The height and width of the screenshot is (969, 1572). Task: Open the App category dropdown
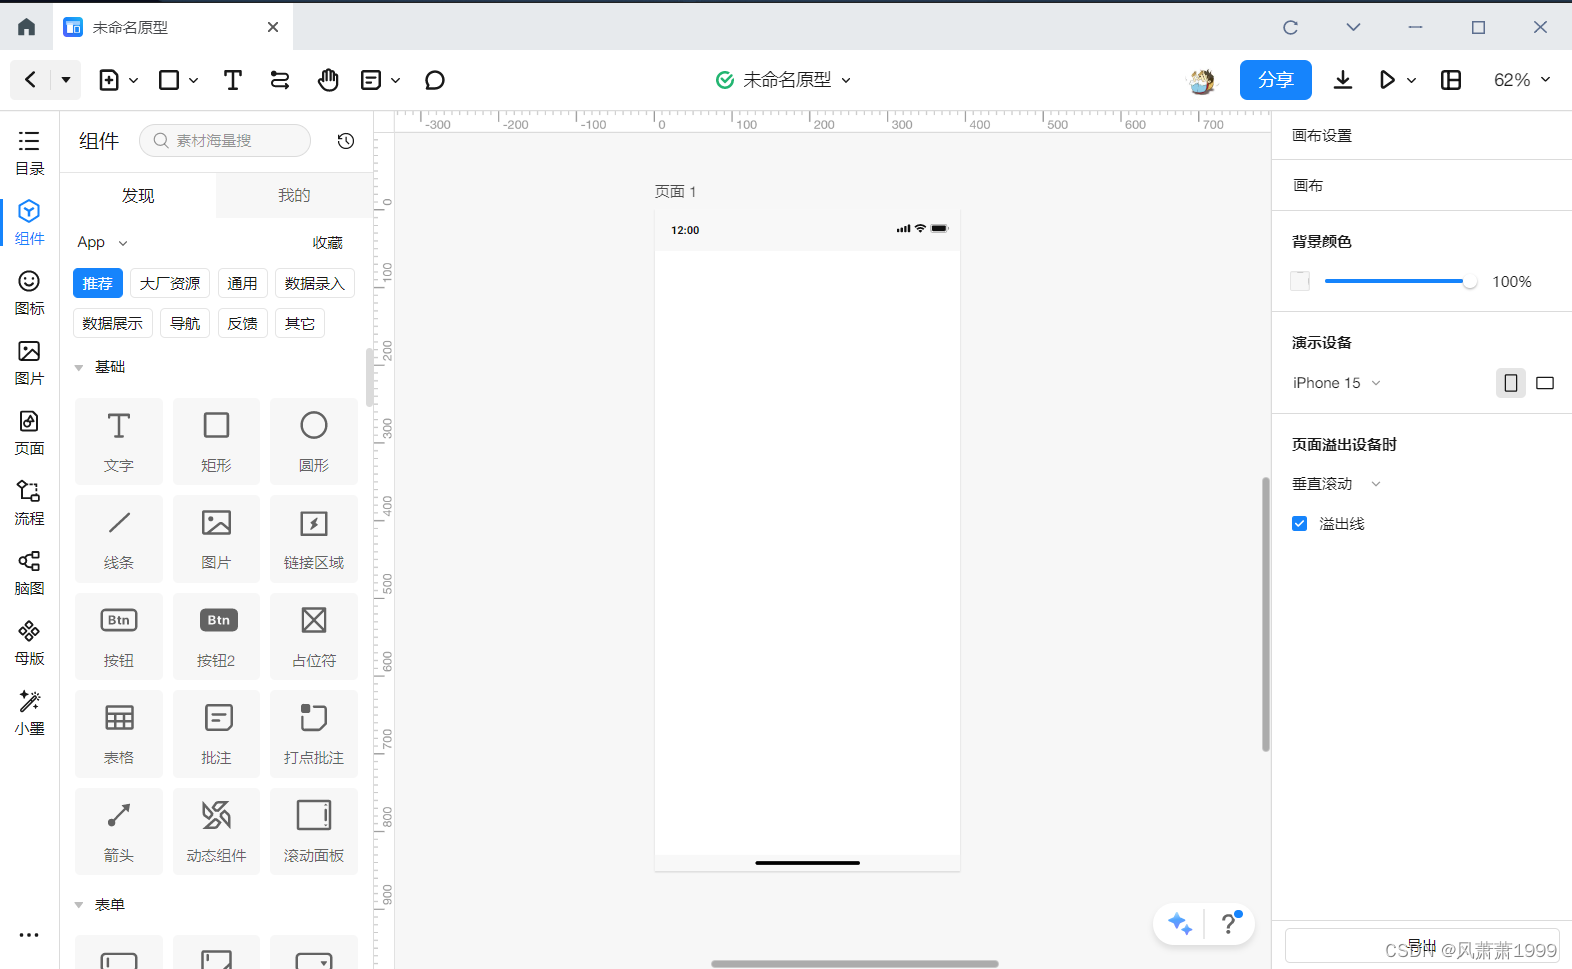[103, 242]
